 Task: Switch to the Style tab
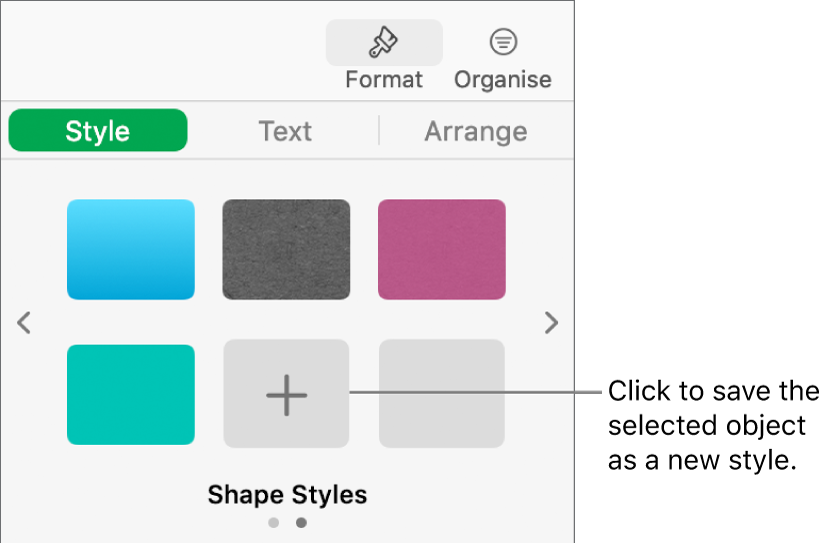97,131
